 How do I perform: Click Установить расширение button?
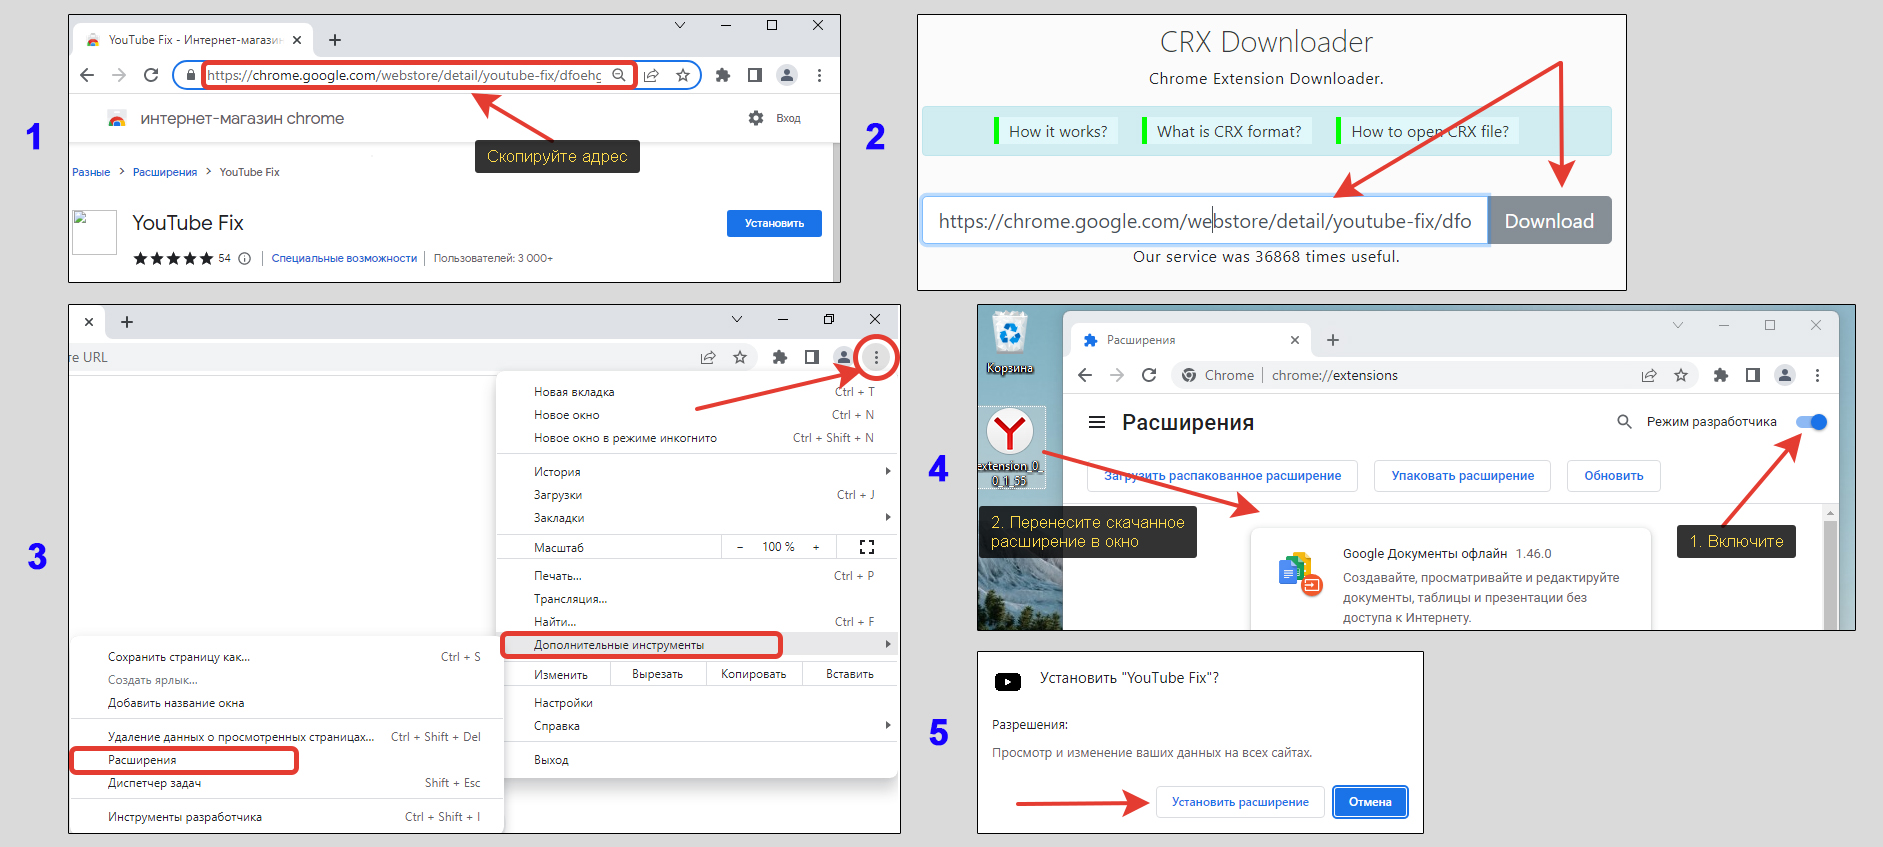(x=1240, y=802)
